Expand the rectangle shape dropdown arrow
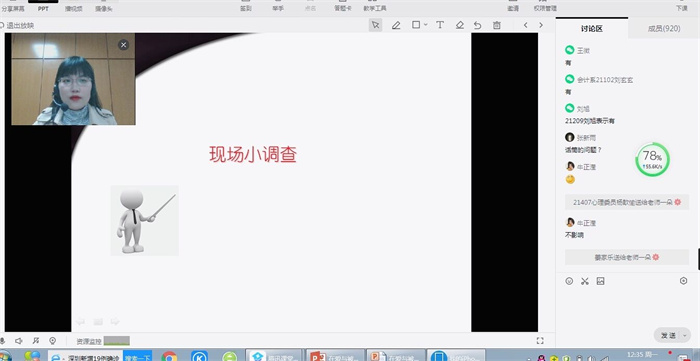This screenshot has height=361, width=700. (425, 25)
